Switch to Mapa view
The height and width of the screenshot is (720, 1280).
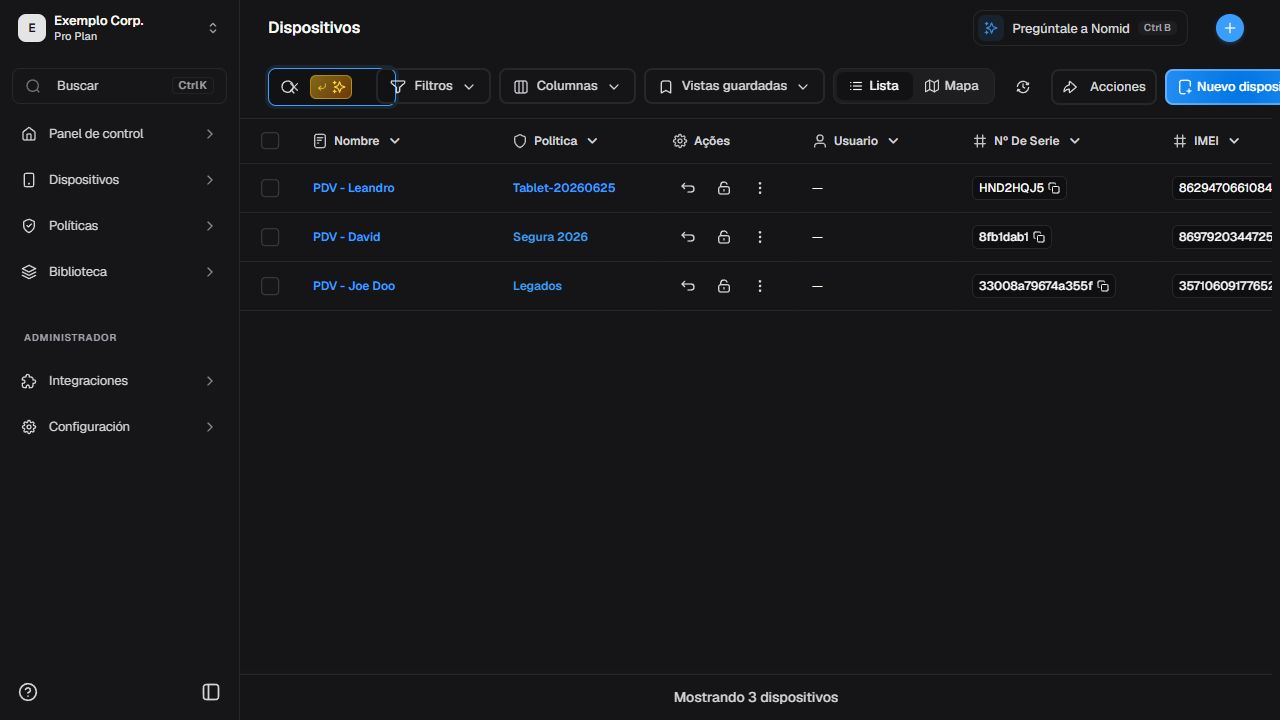point(951,86)
